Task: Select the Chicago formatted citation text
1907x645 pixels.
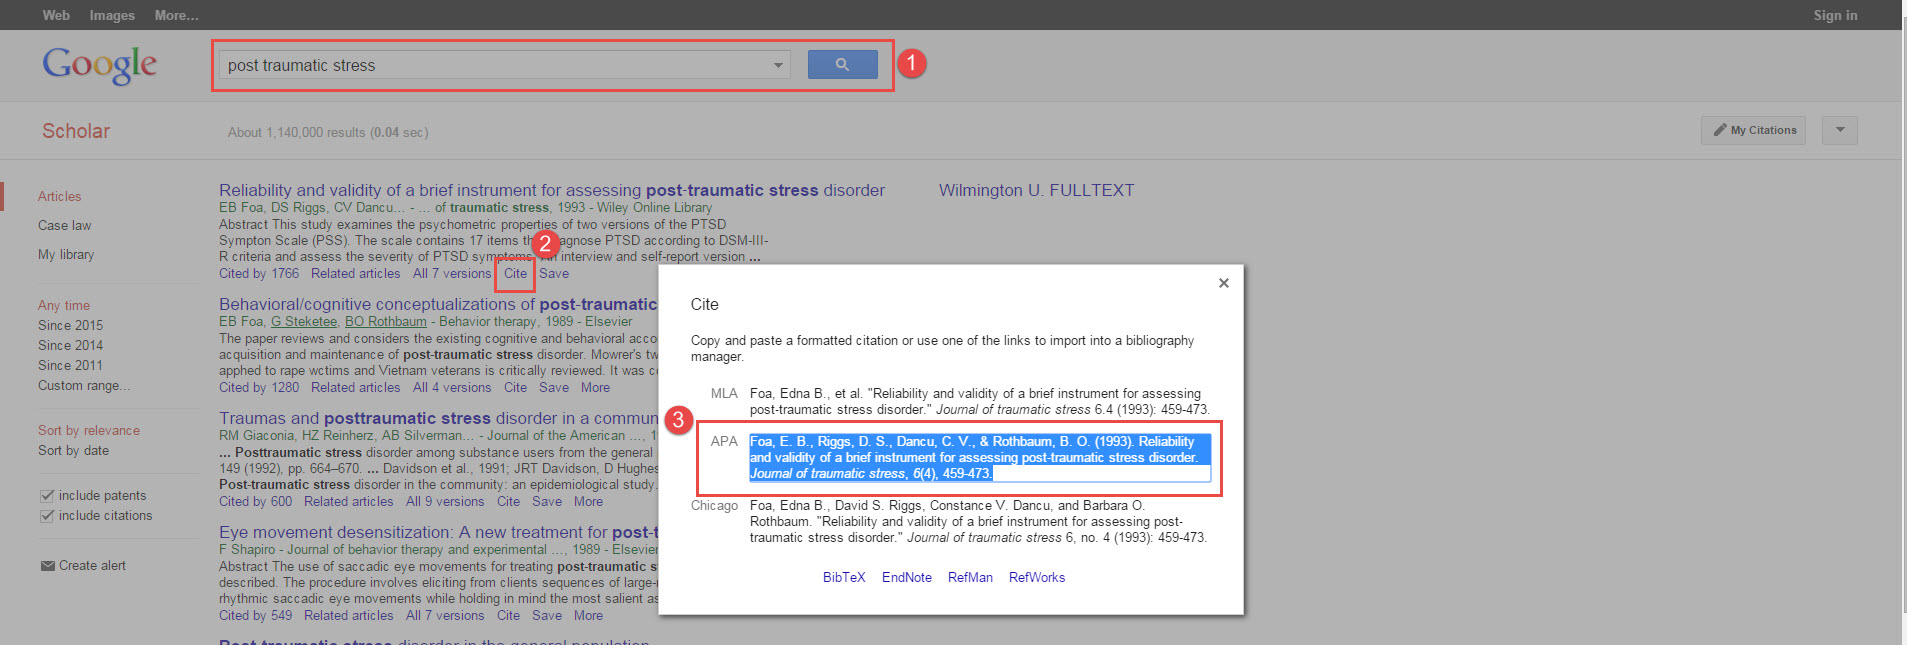Action: 979,521
